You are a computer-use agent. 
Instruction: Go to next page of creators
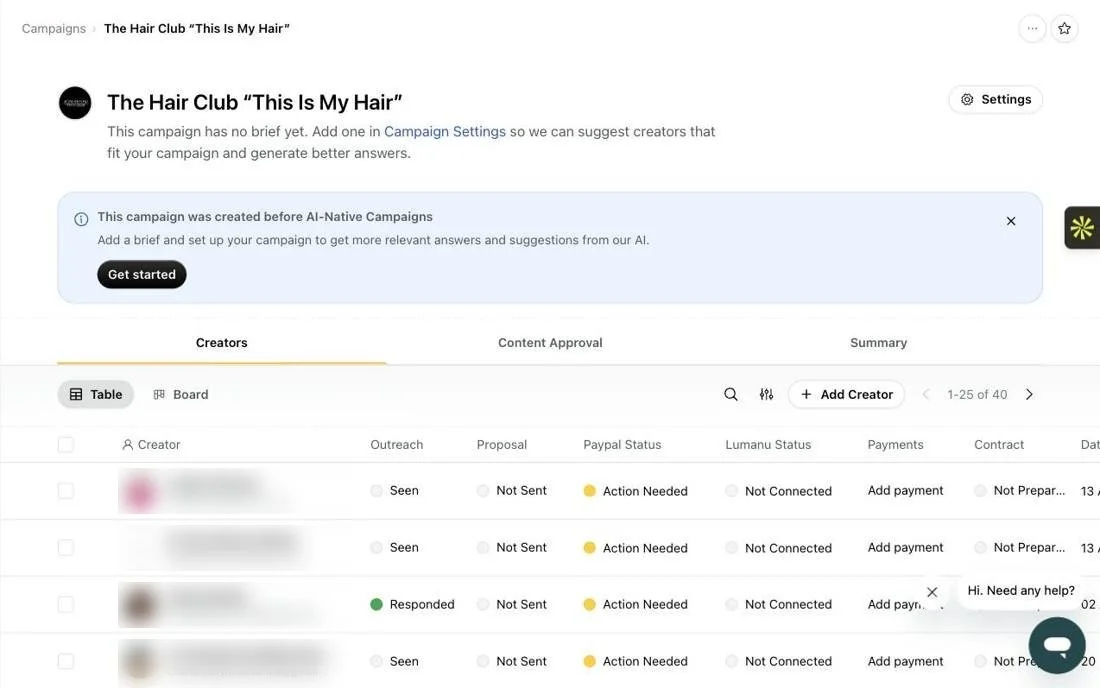1029,395
